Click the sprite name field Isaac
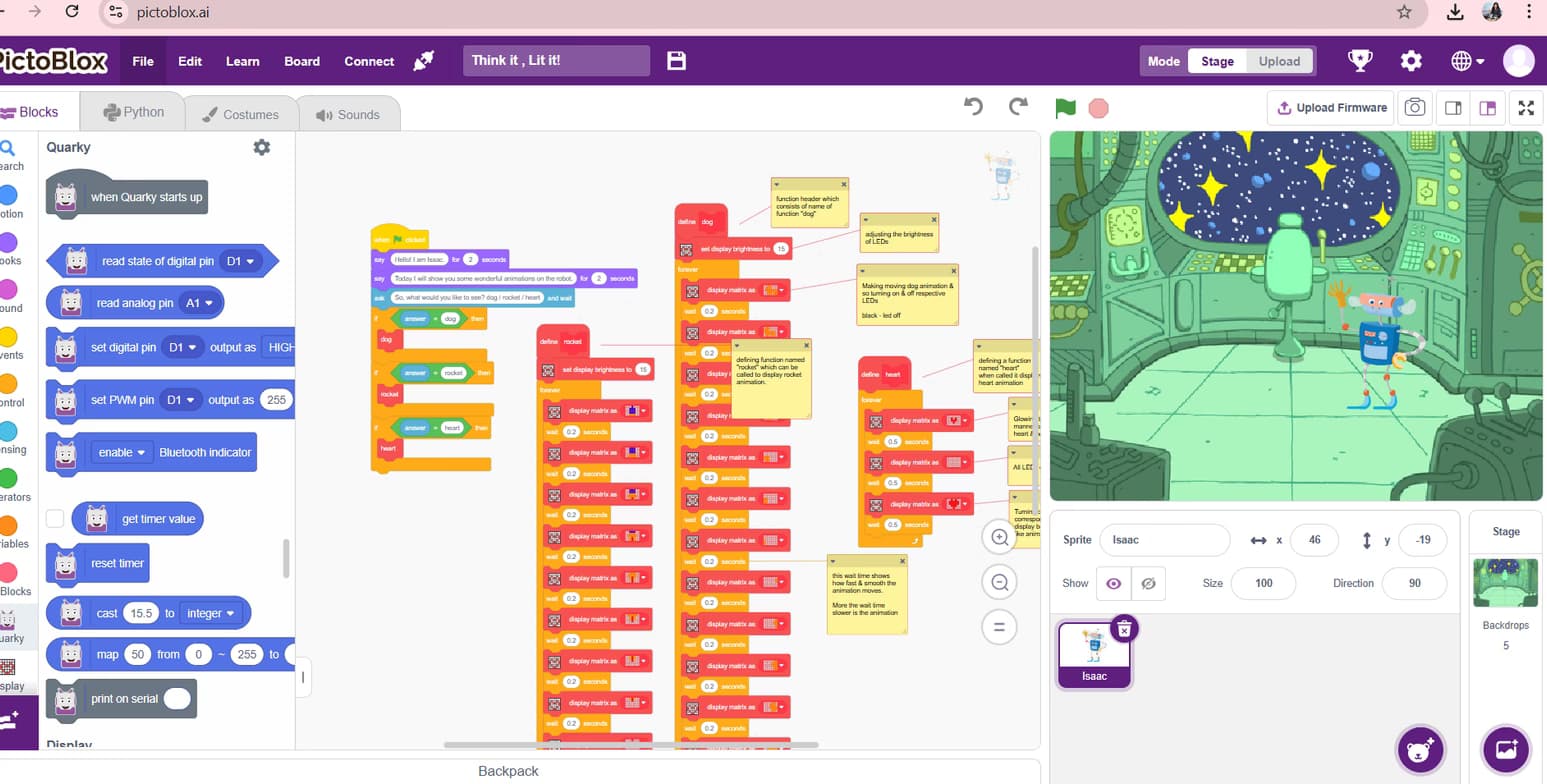This screenshot has height=784, width=1547. (1164, 540)
